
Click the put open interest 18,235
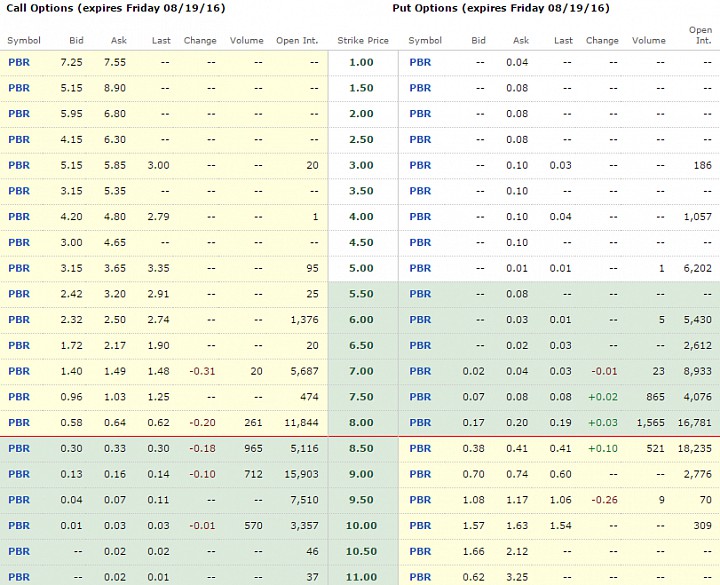695,448
